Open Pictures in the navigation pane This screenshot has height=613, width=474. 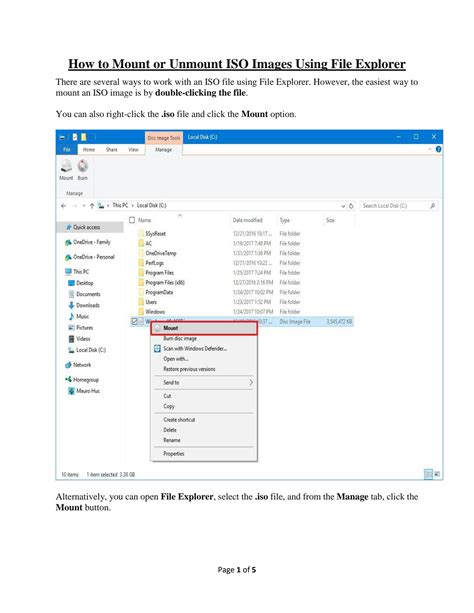pos(81,328)
